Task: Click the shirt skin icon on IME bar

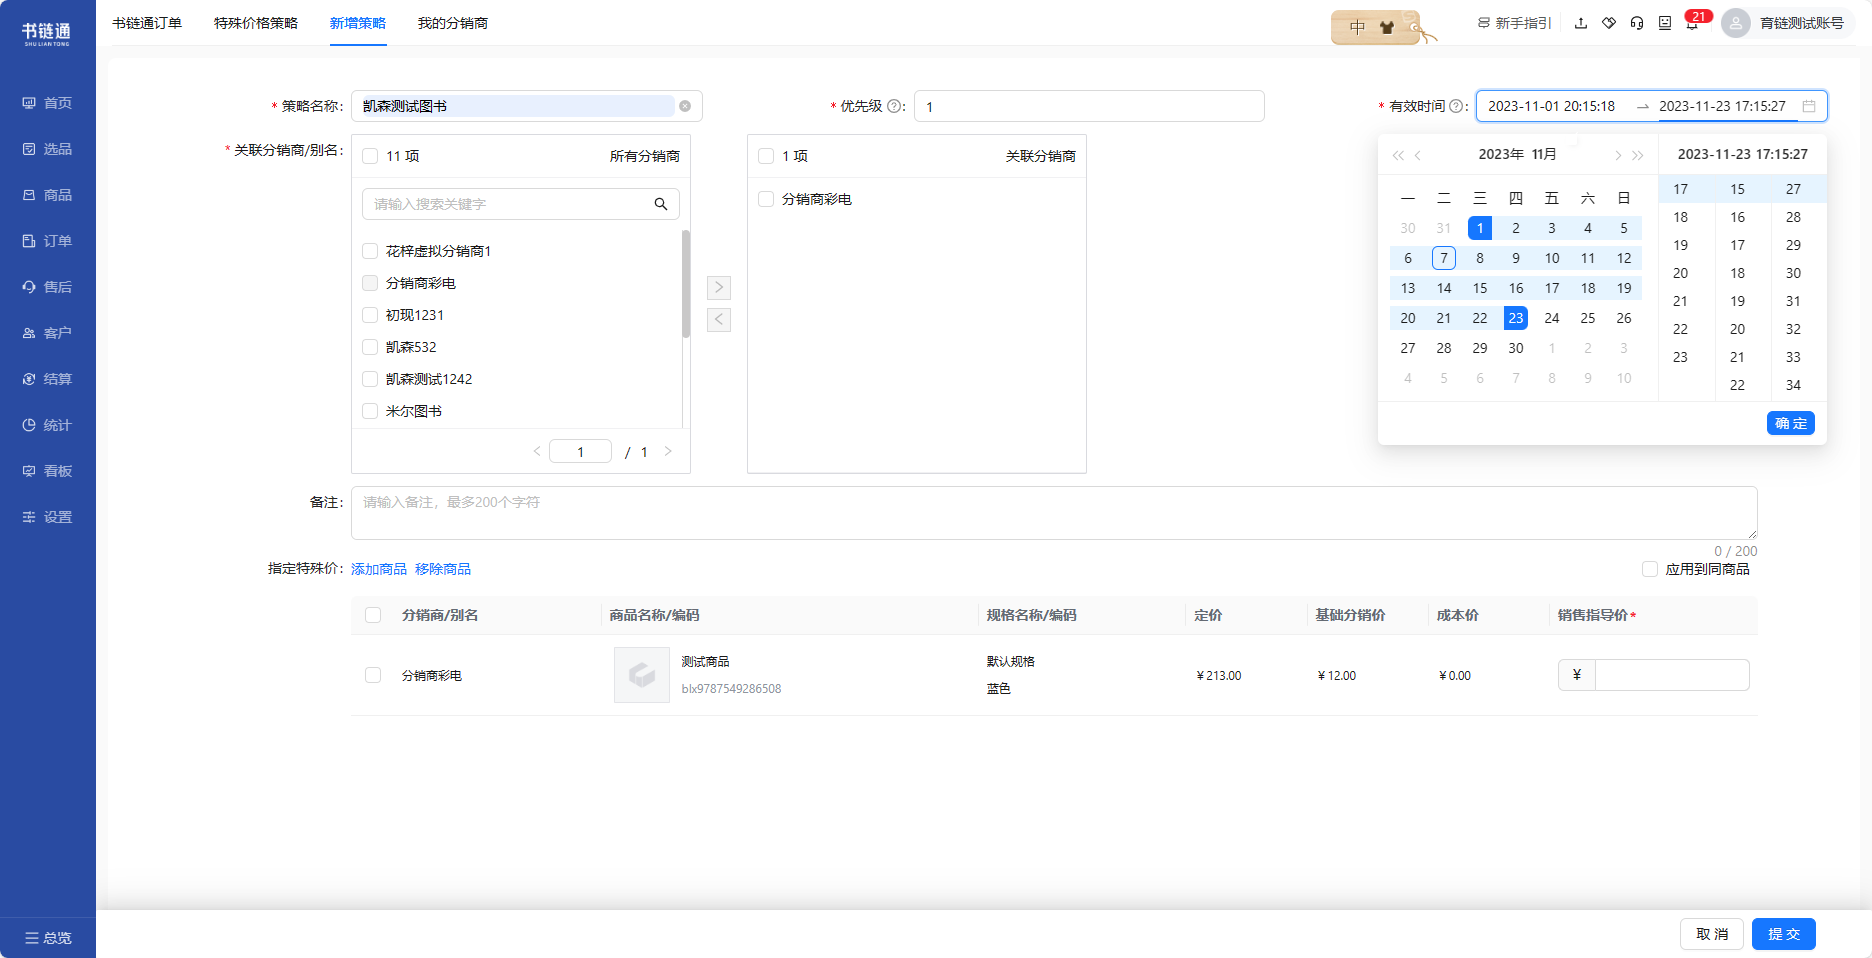Action: tap(1386, 28)
